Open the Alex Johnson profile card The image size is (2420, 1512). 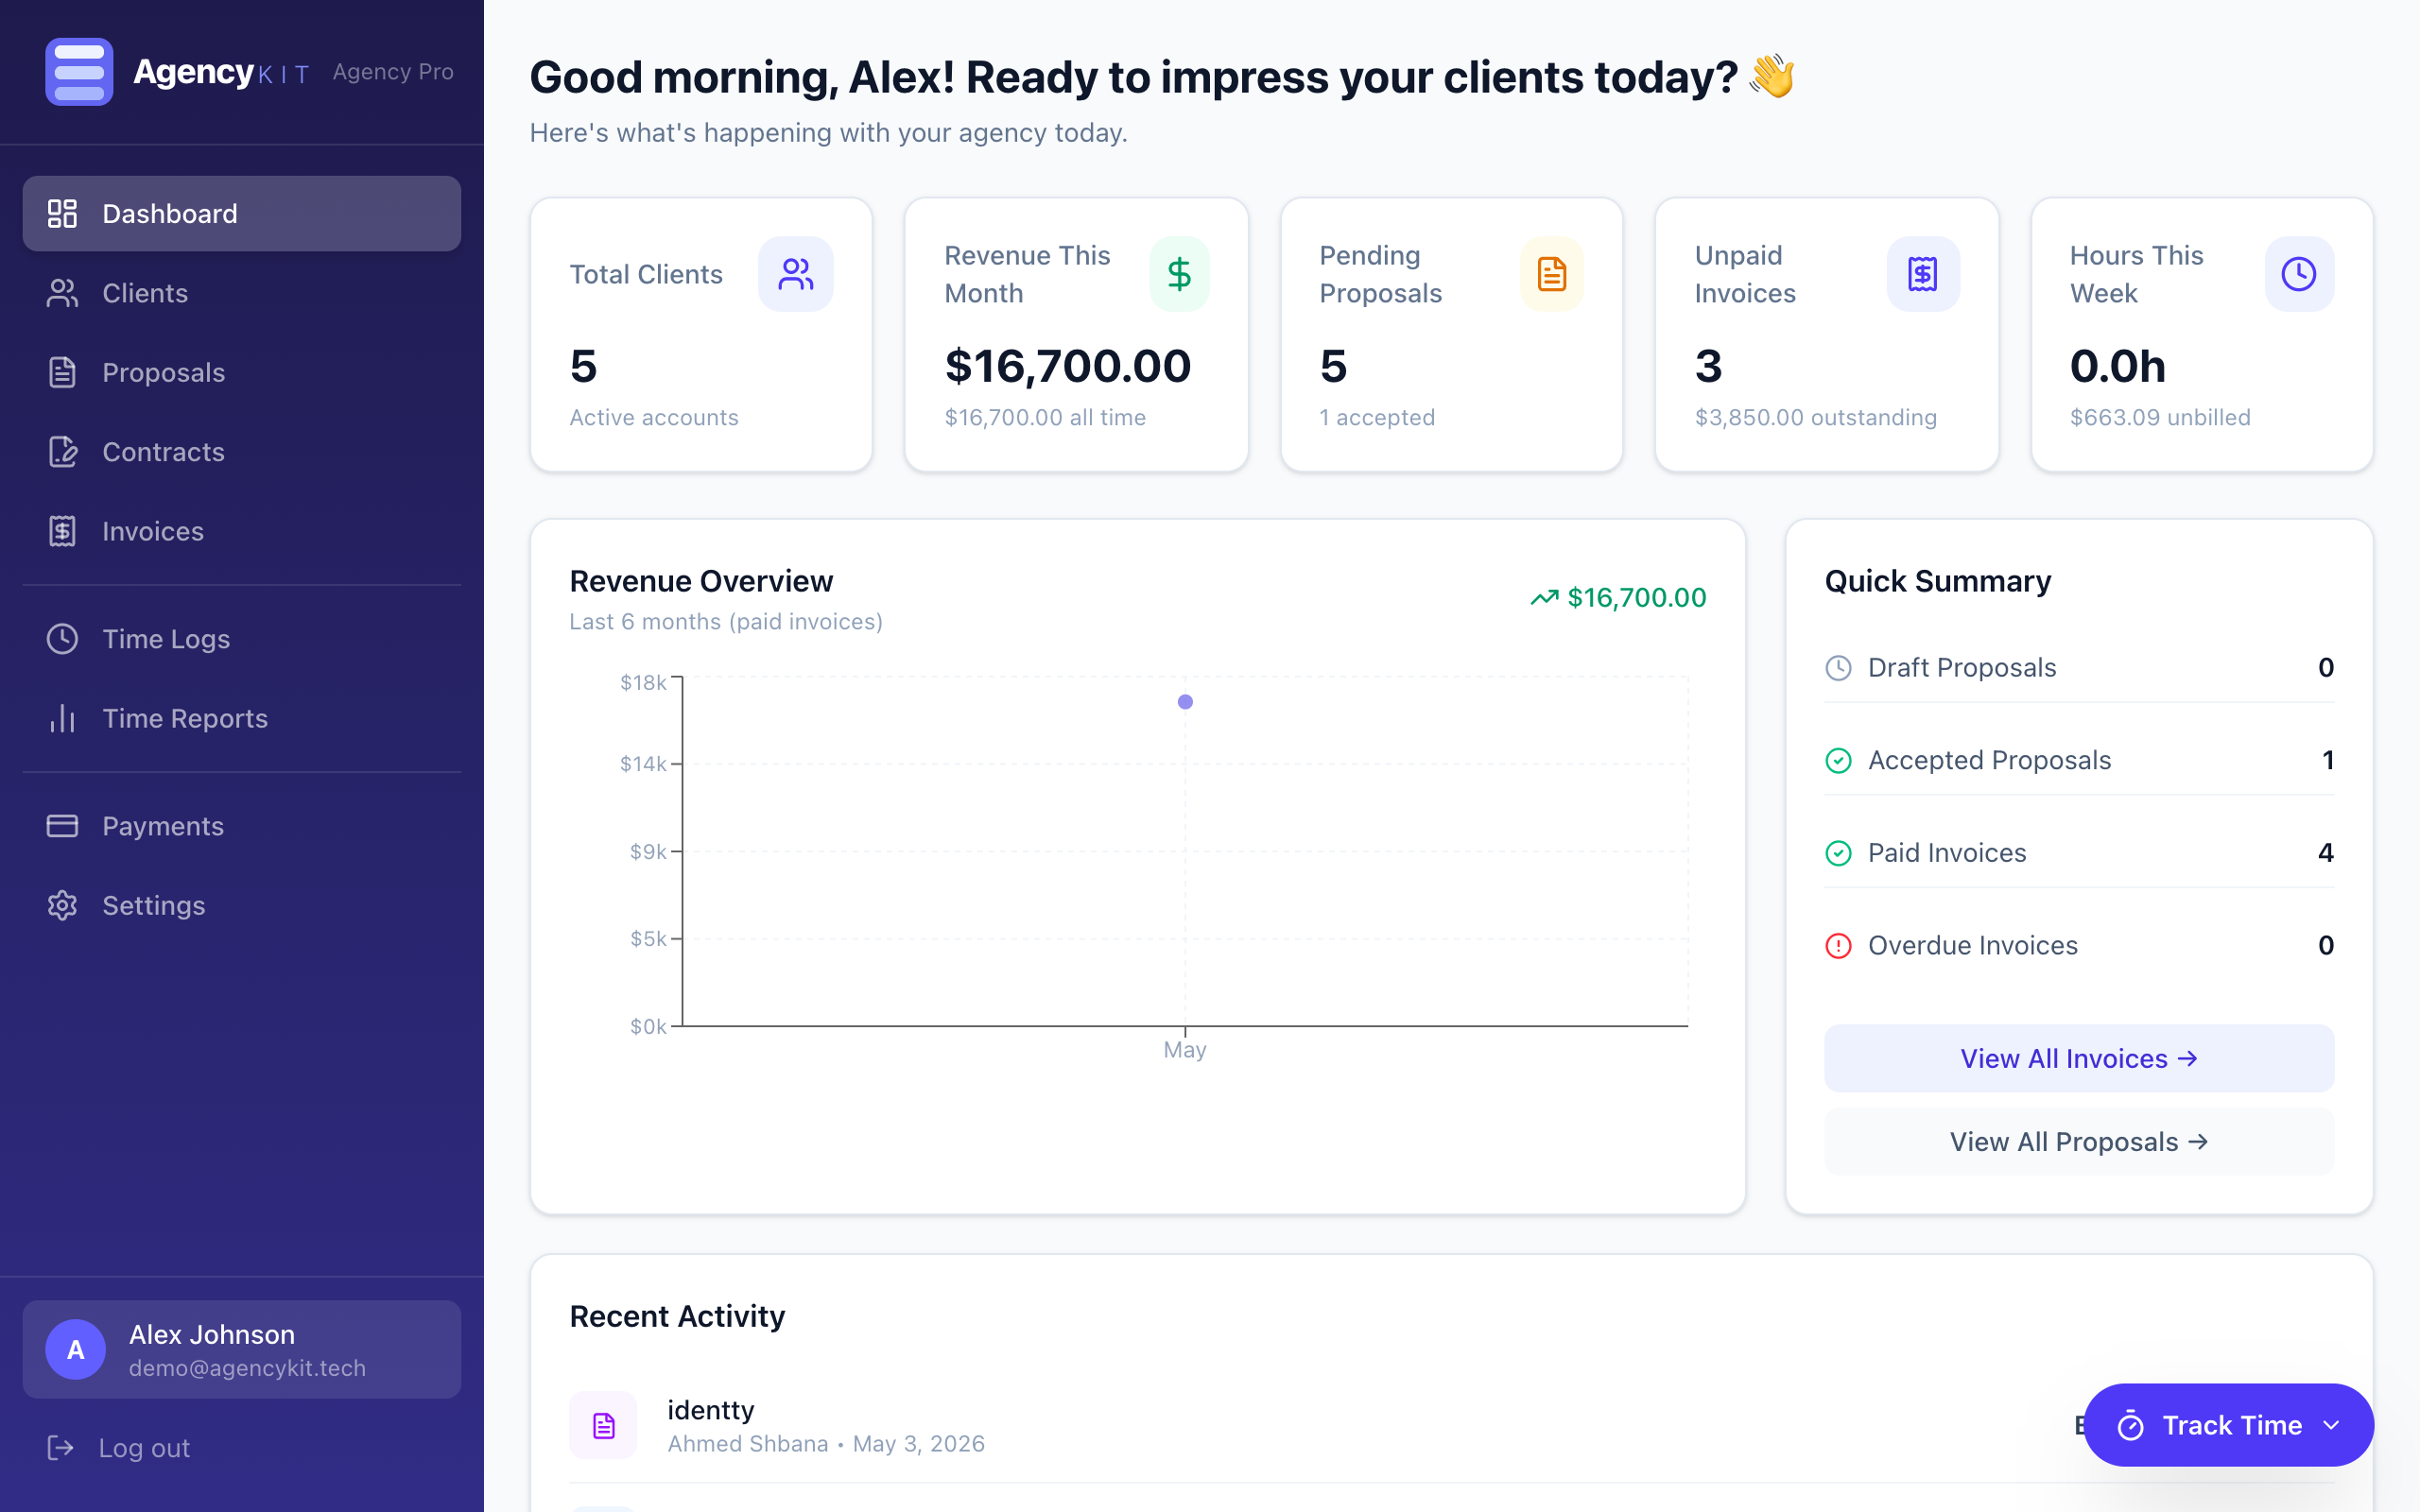(x=241, y=1350)
